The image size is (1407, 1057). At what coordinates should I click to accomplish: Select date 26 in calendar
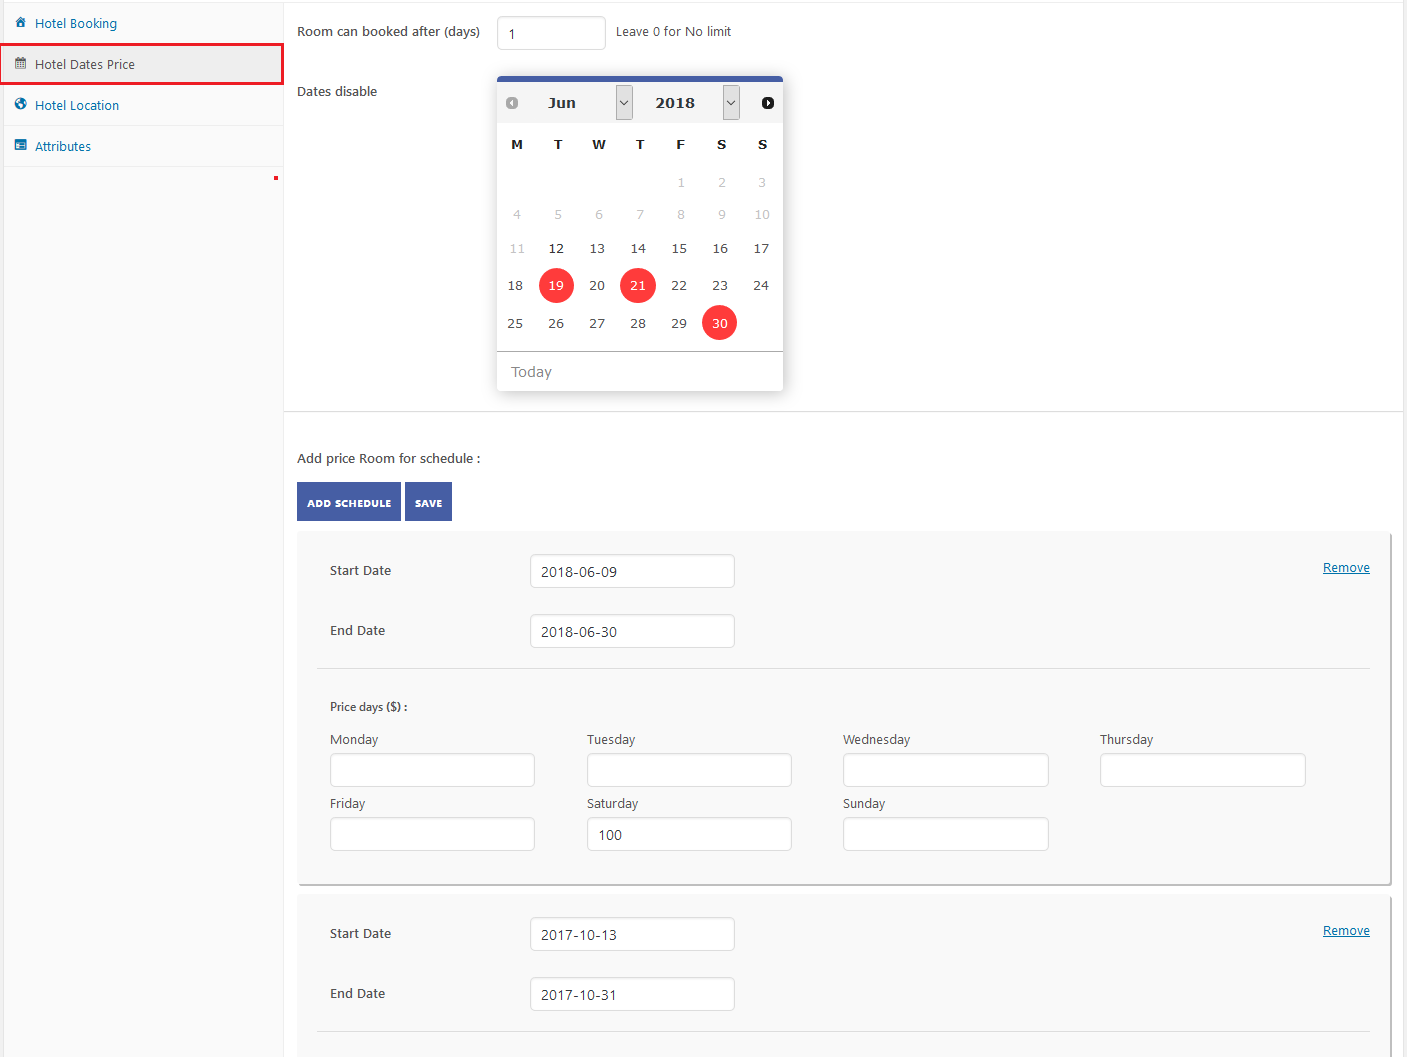coord(556,324)
